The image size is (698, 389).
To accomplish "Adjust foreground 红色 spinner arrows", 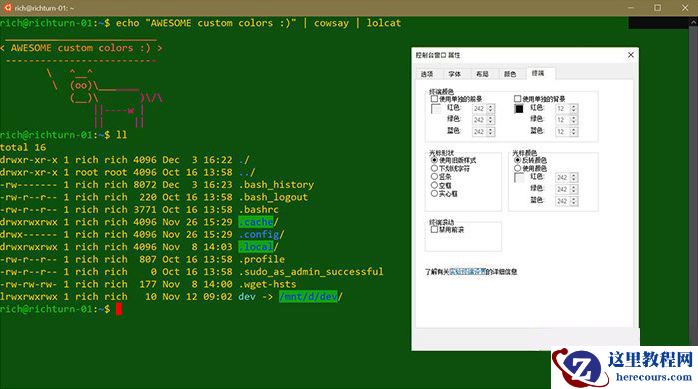I will [x=491, y=109].
